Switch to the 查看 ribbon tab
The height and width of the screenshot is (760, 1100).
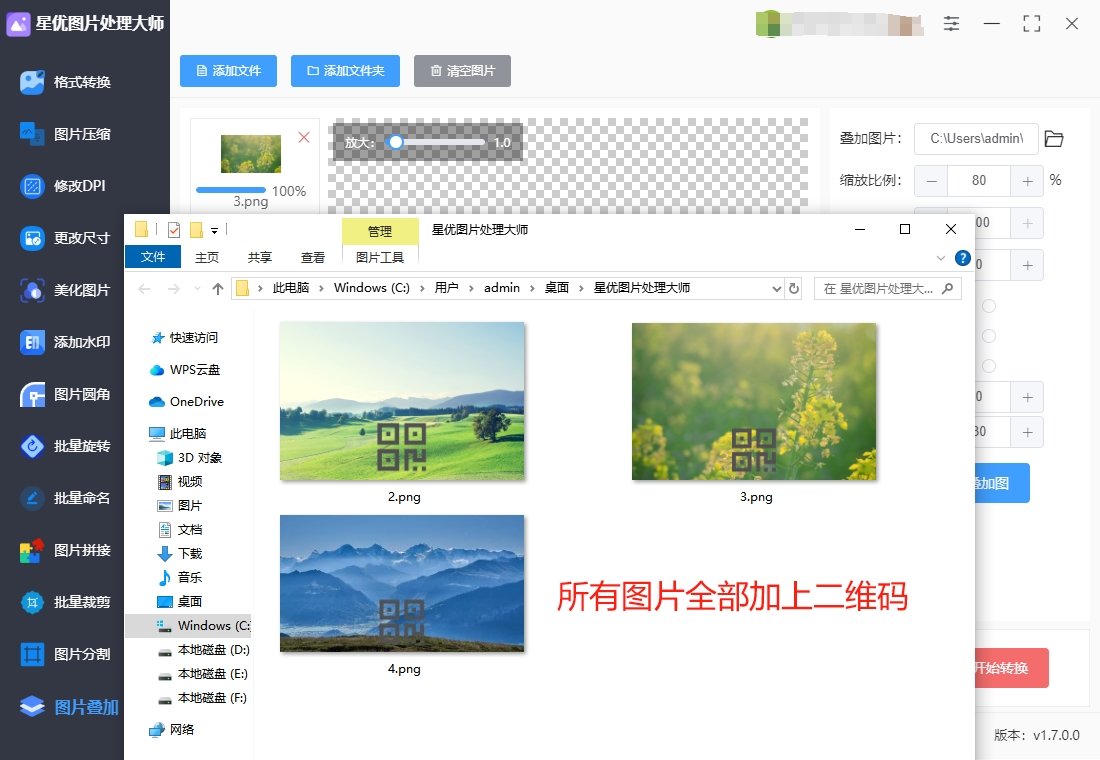[313, 258]
